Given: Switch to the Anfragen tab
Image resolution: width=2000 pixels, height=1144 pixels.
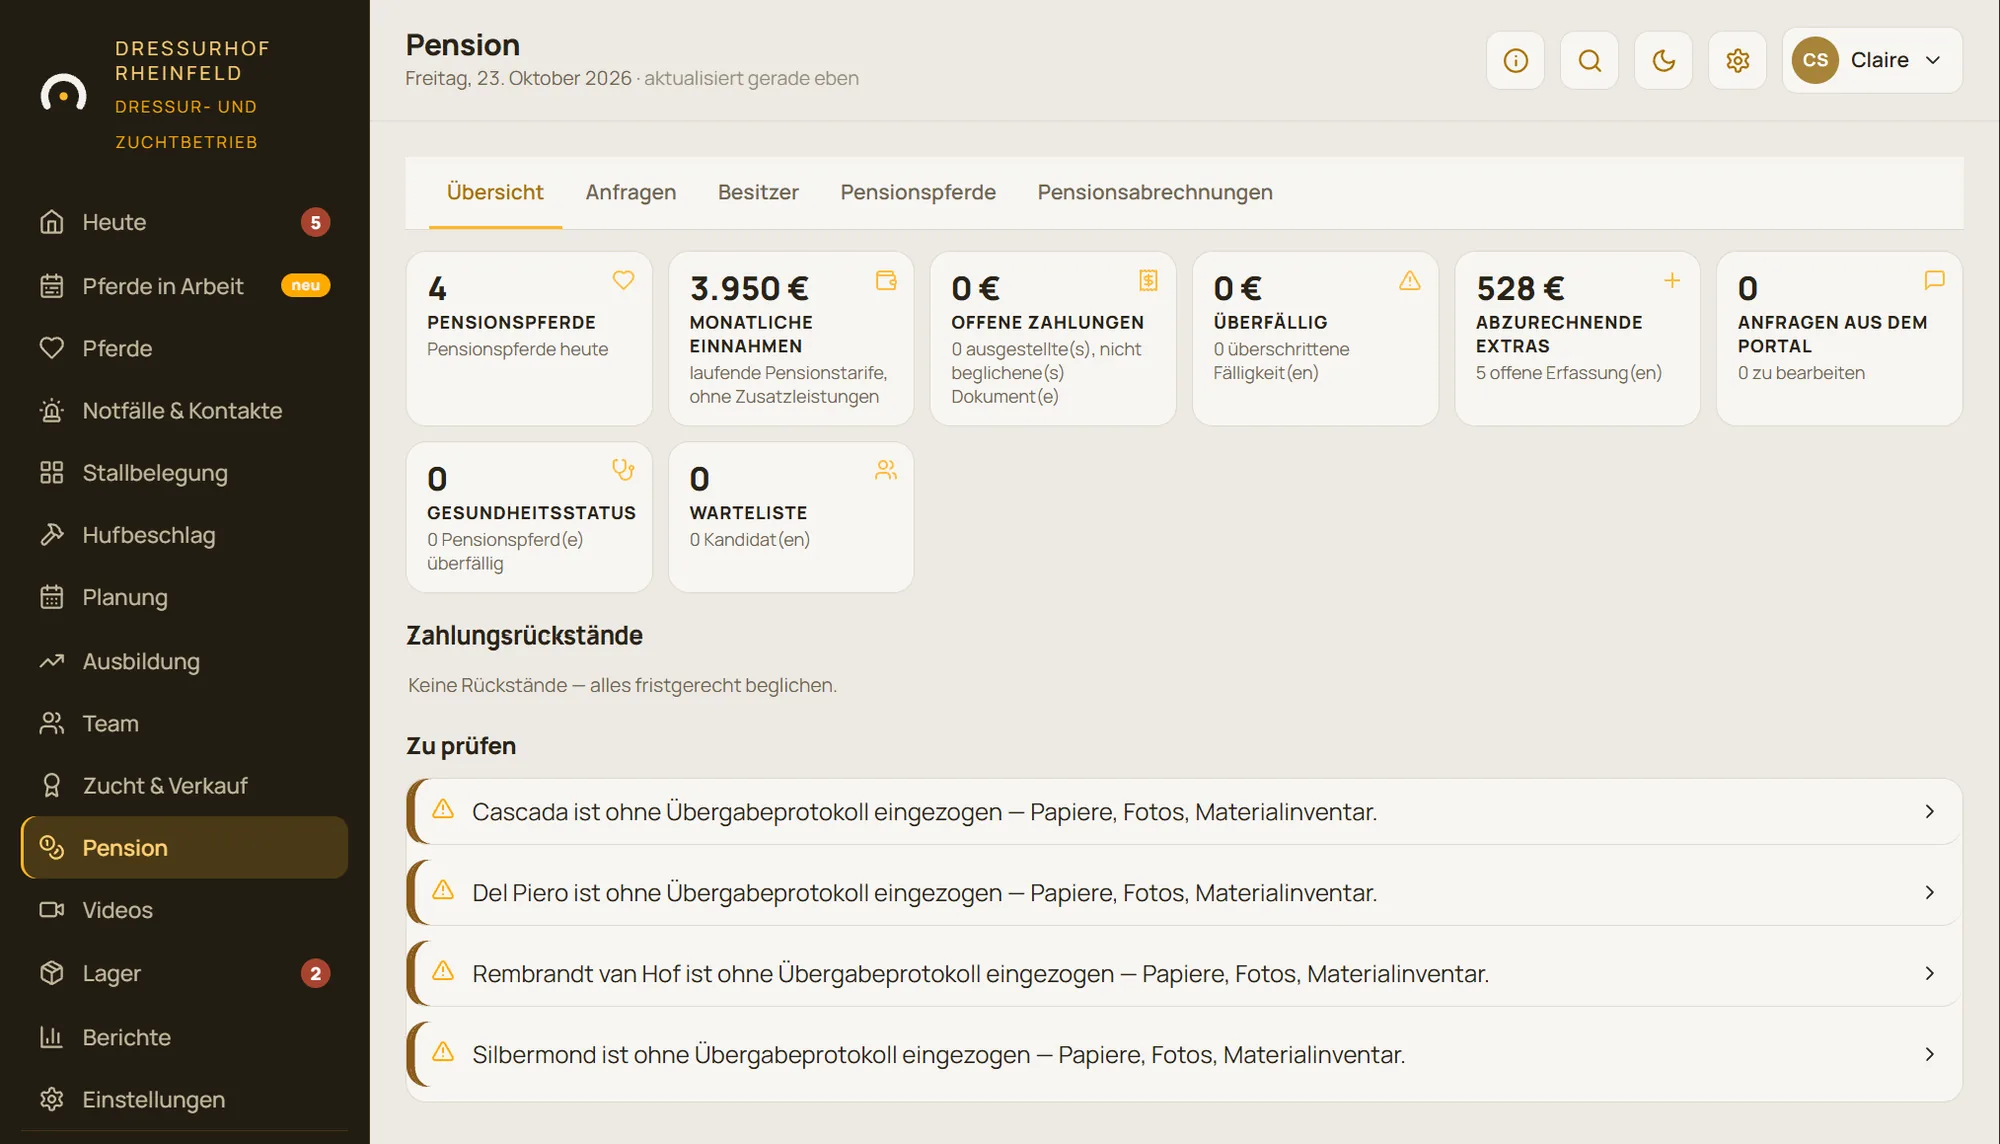Looking at the screenshot, I should pyautogui.click(x=631, y=192).
